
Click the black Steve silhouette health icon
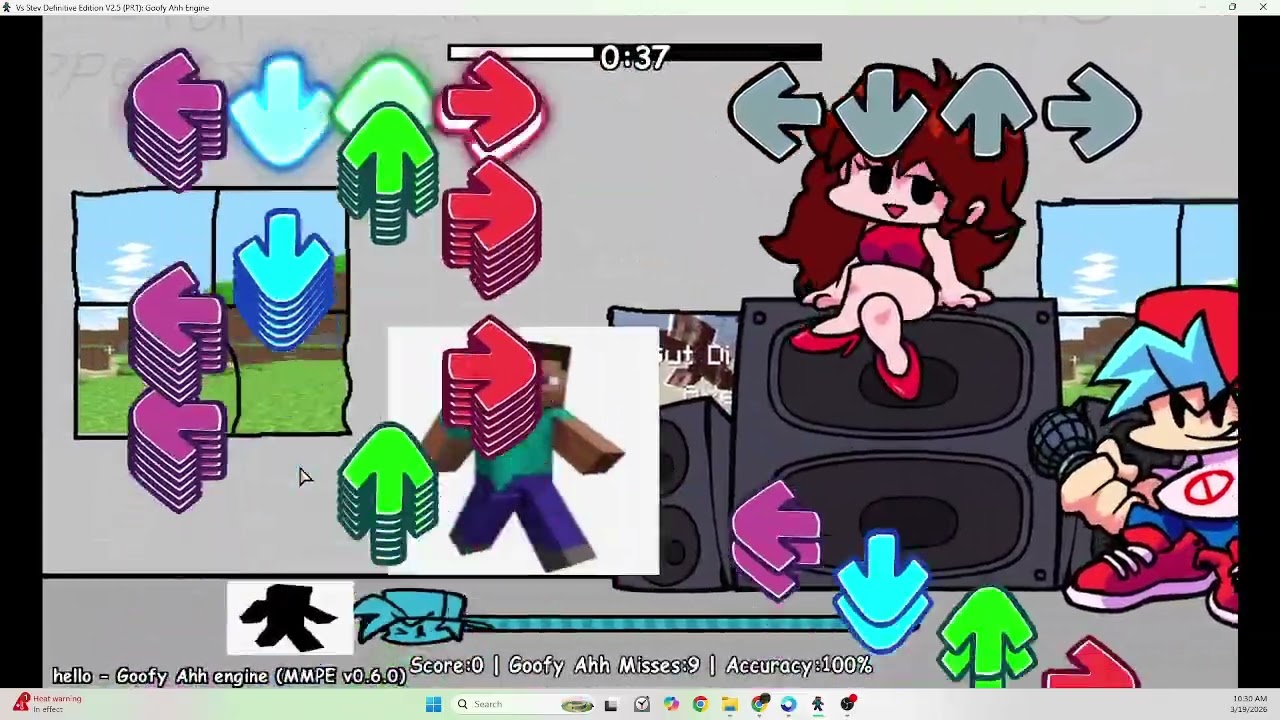click(x=290, y=617)
